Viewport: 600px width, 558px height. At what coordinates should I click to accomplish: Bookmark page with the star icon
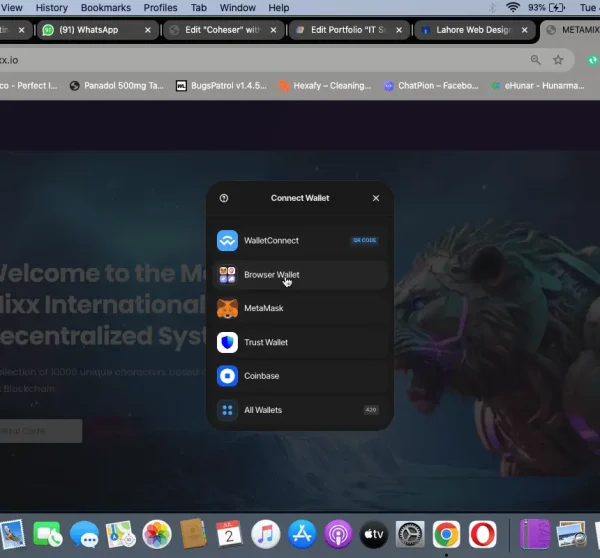tap(558, 60)
